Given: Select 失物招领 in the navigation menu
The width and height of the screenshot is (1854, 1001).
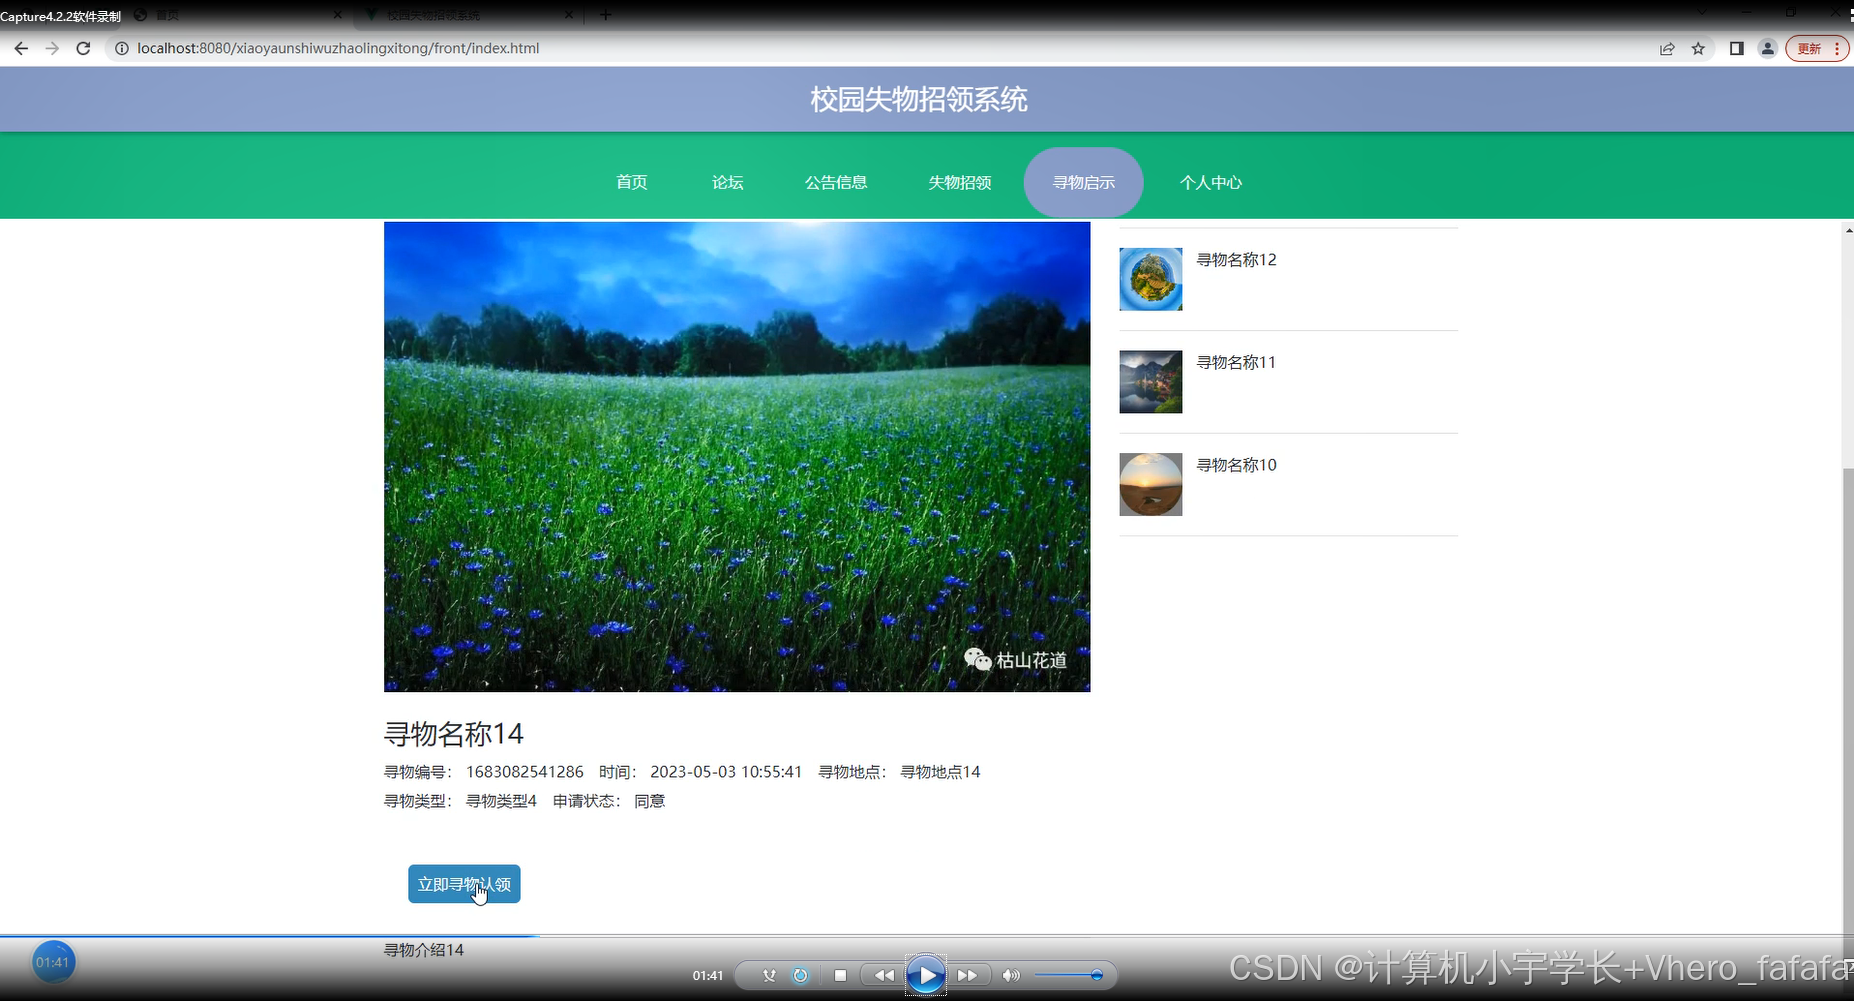Looking at the screenshot, I should (x=959, y=182).
